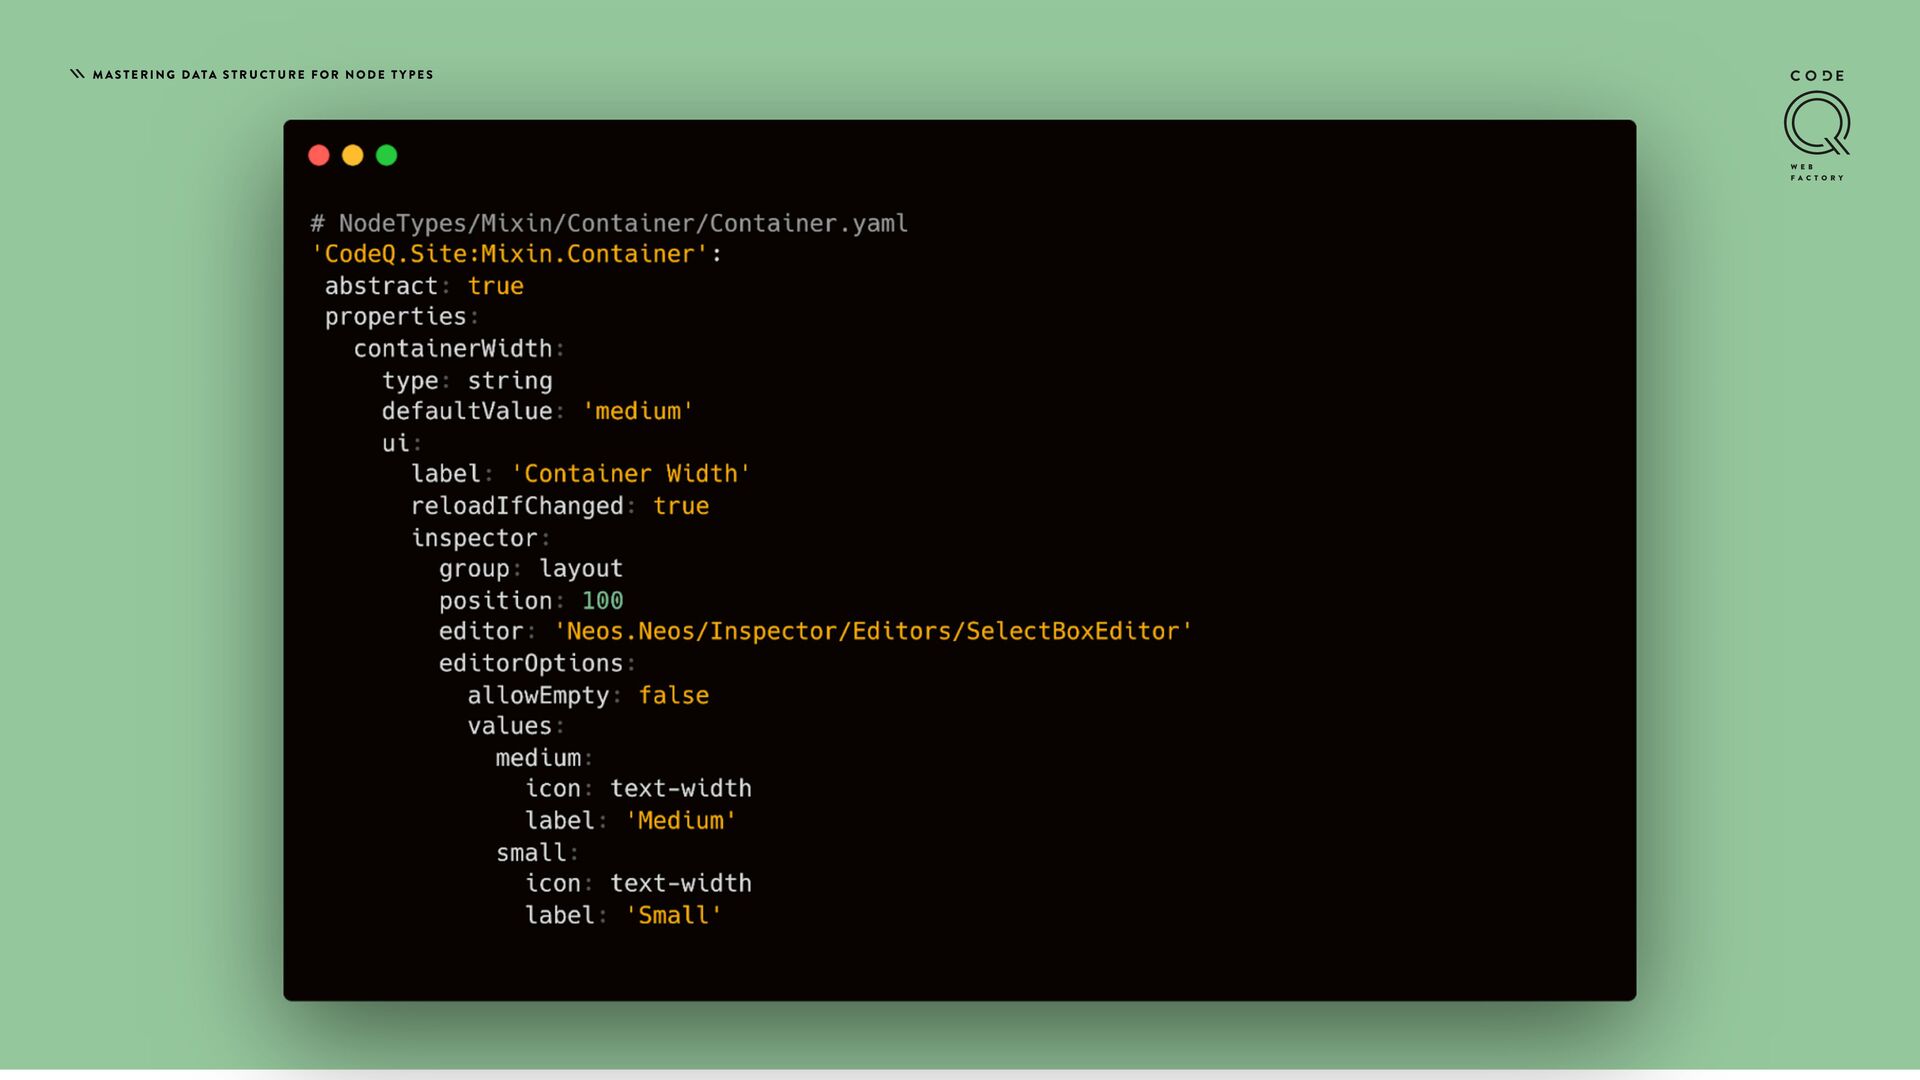Click the 'Container Width' label string
1920x1080 pixels.
coord(630,474)
